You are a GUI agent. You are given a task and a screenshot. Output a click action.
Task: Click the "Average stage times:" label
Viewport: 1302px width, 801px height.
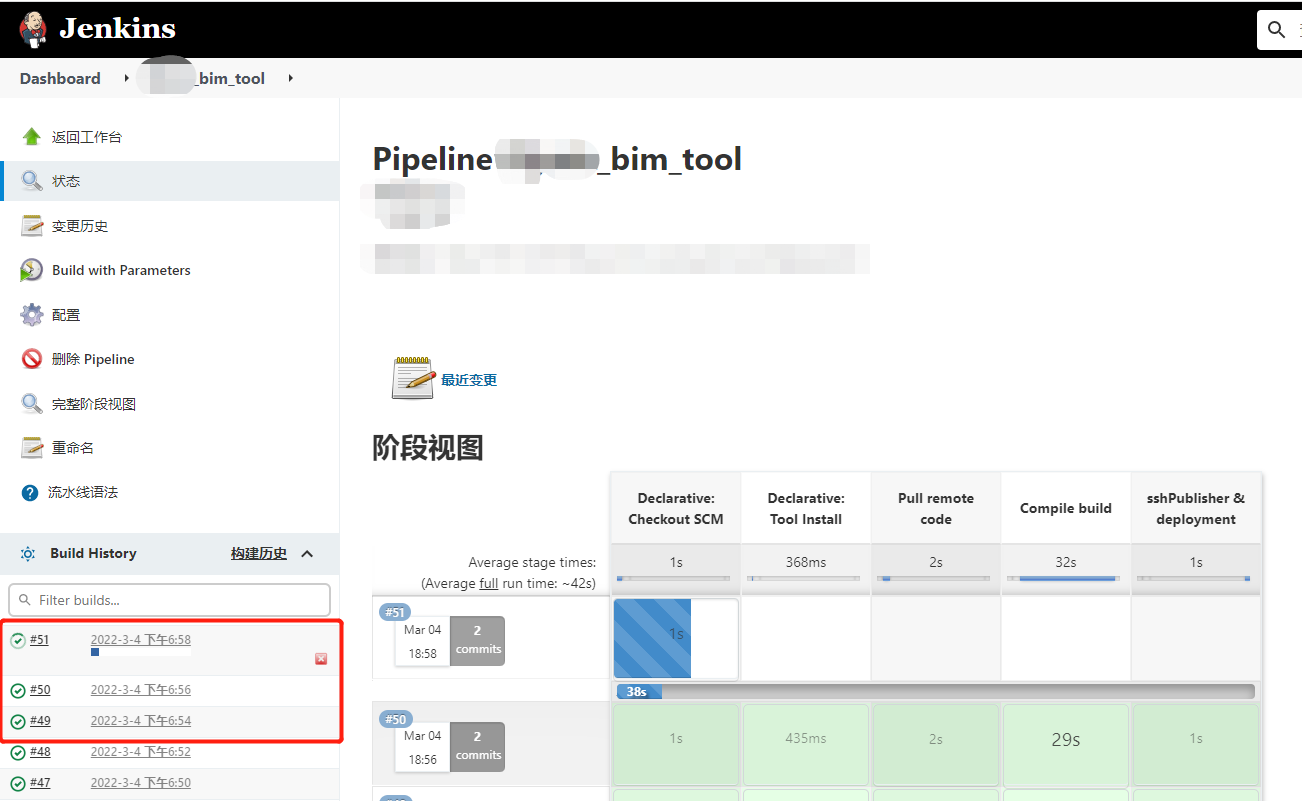pos(532,562)
